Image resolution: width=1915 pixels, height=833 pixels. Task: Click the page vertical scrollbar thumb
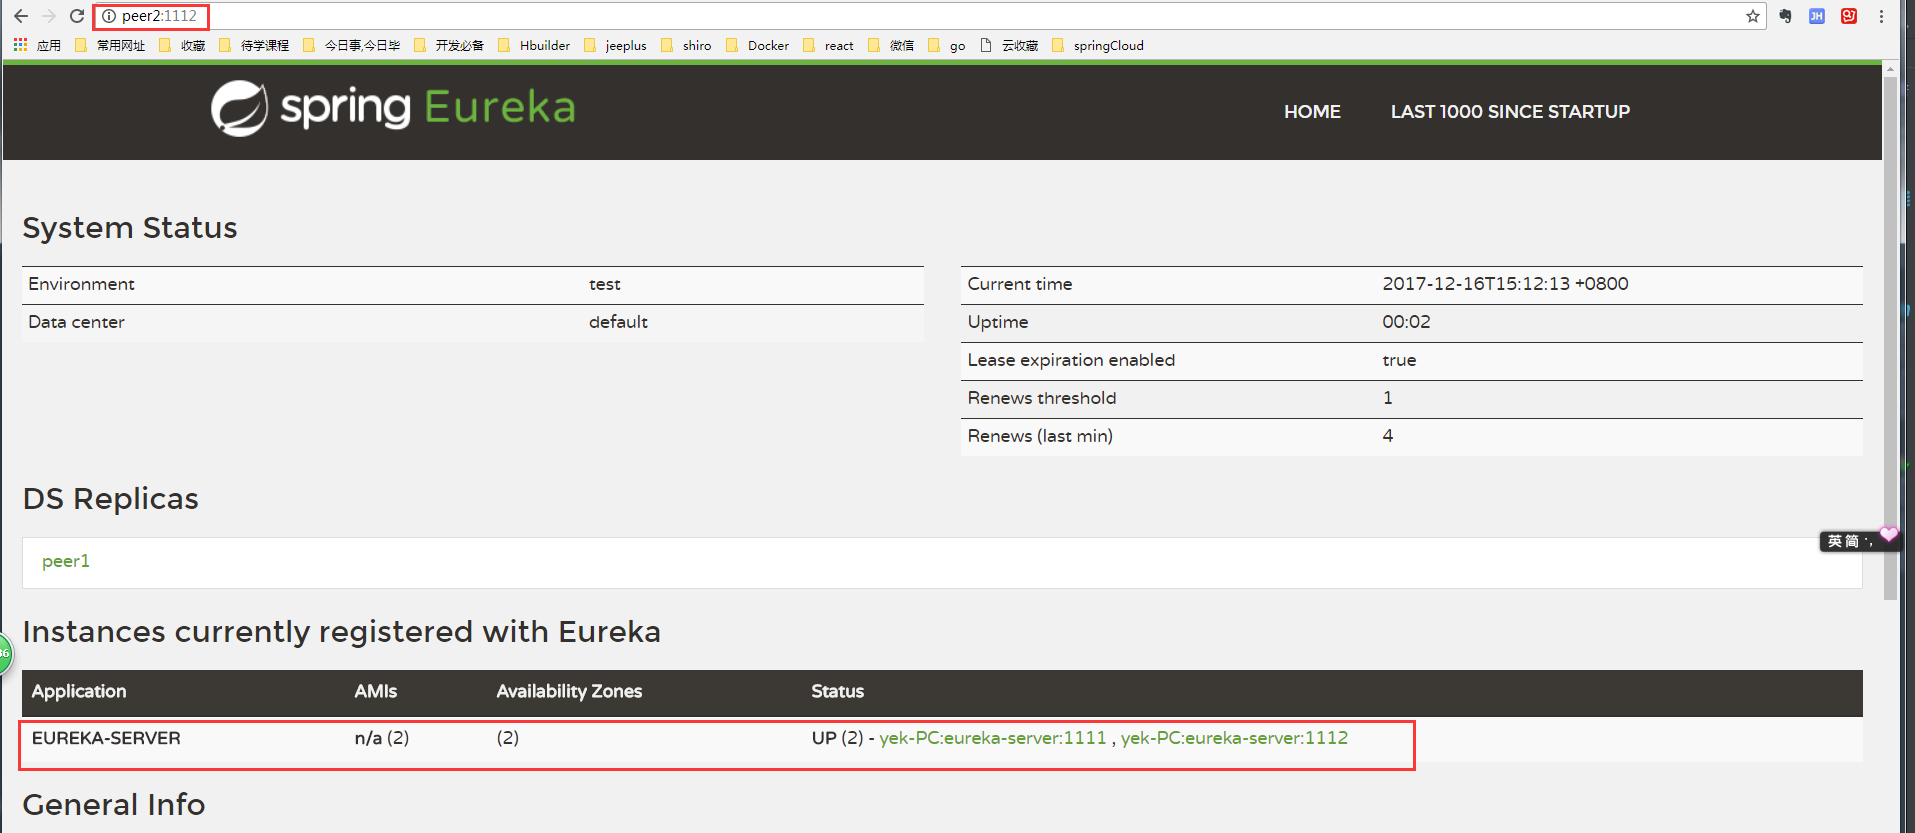pos(1890,338)
